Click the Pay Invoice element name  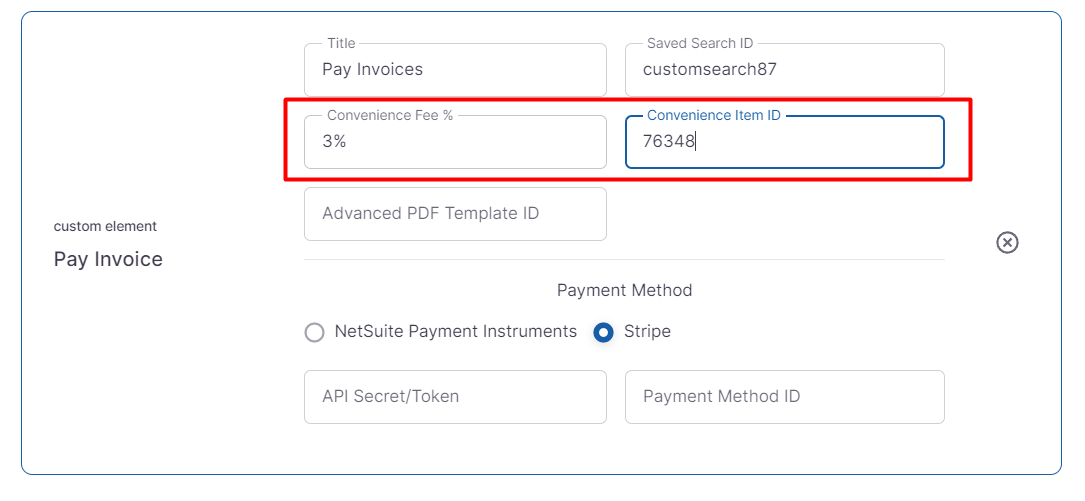[108, 259]
